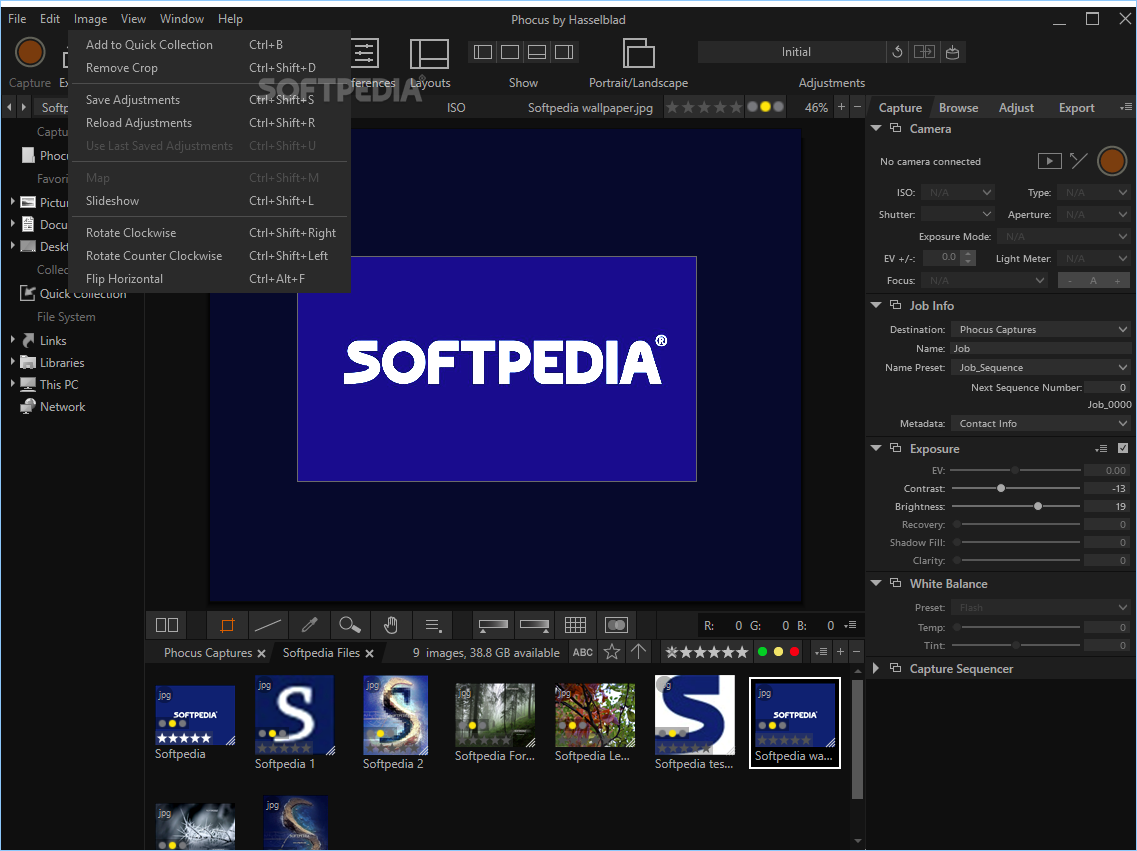The height and width of the screenshot is (851, 1137).
Task: Select the magnifier zoom tool
Action: [x=350, y=625]
